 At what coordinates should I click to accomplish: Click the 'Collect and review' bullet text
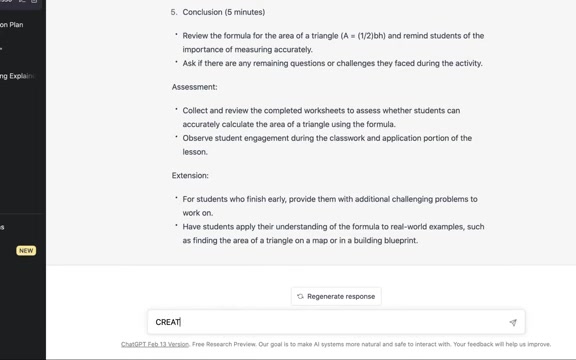321,118
